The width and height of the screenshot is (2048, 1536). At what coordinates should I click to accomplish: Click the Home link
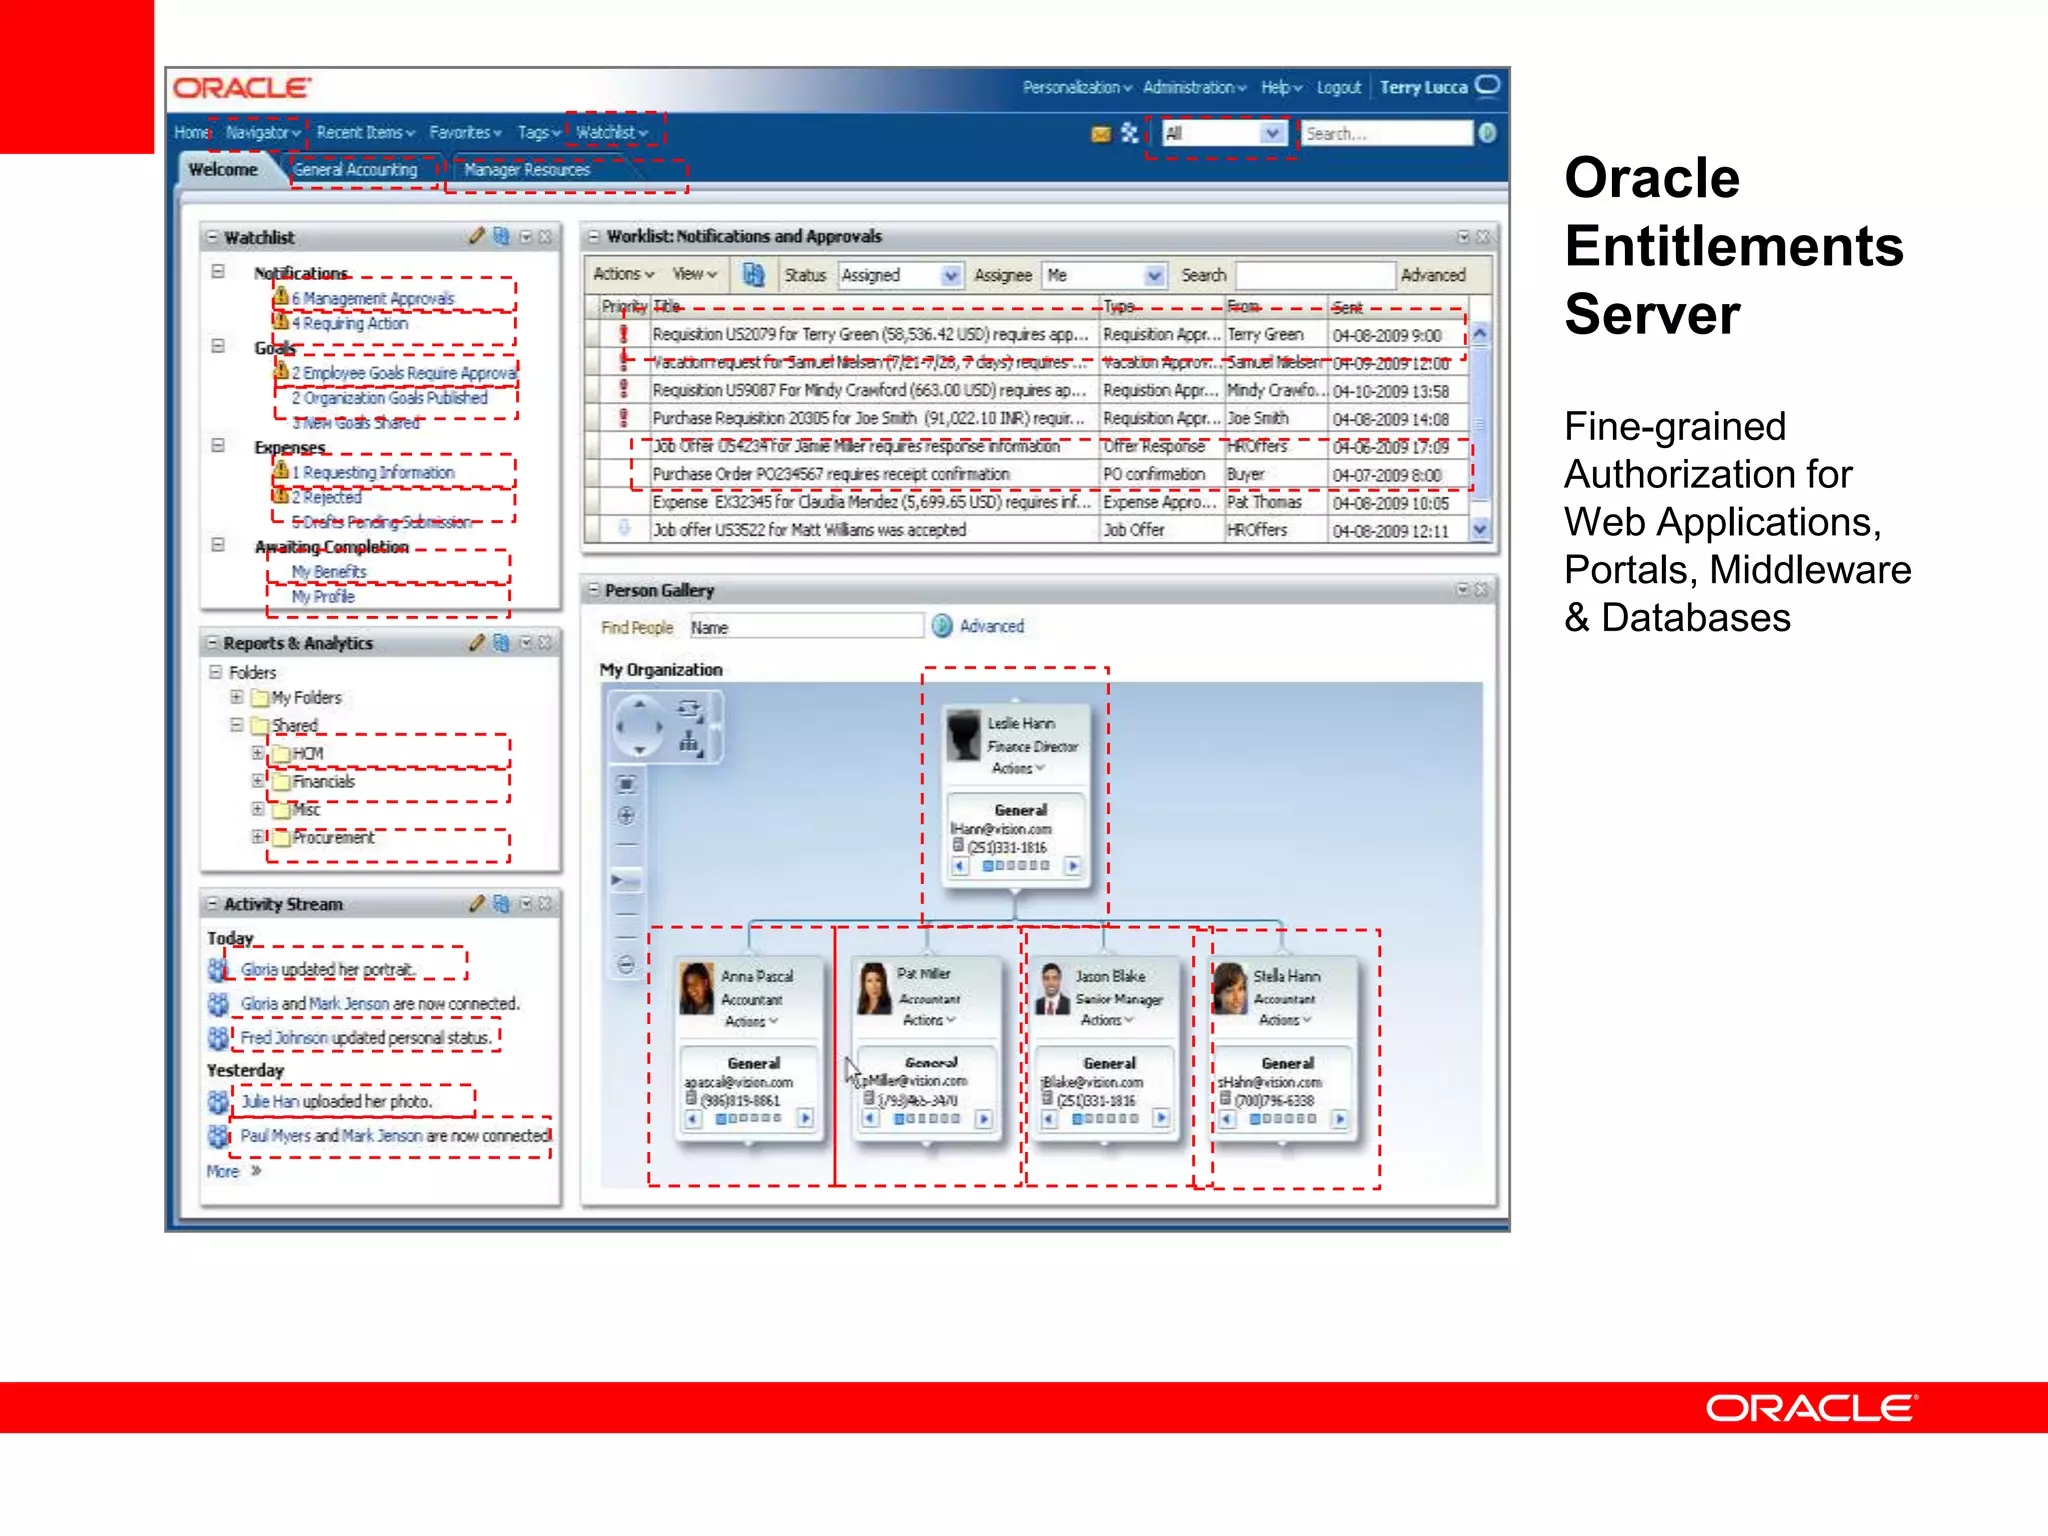point(192,132)
